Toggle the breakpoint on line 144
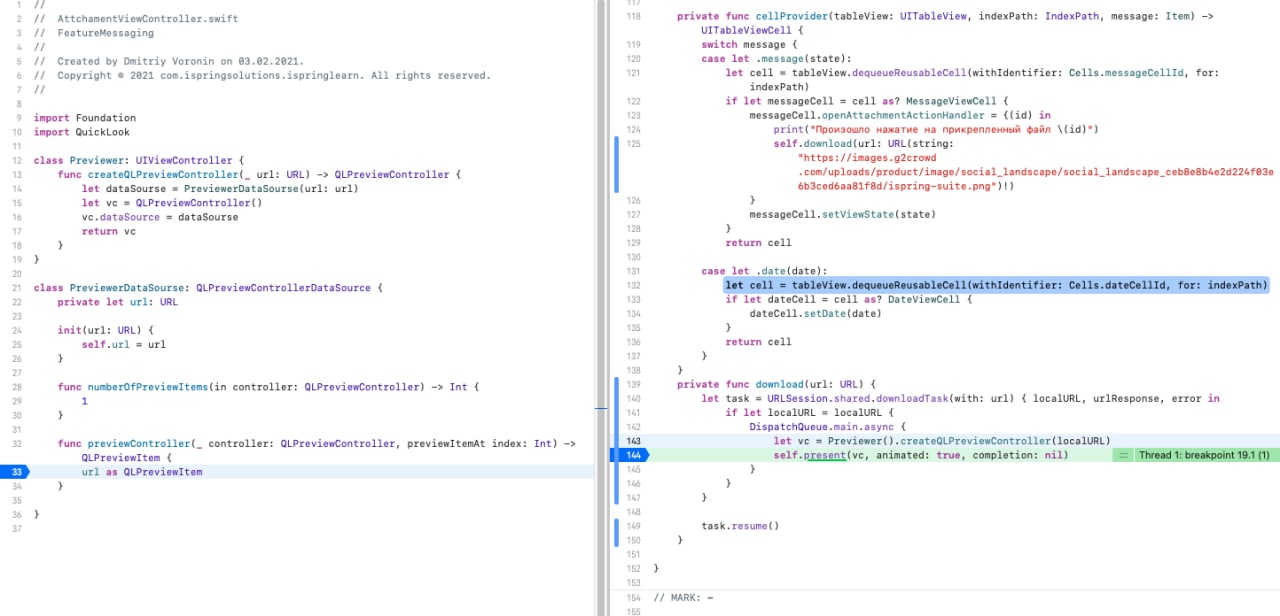The width and height of the screenshot is (1280, 616). [630, 455]
